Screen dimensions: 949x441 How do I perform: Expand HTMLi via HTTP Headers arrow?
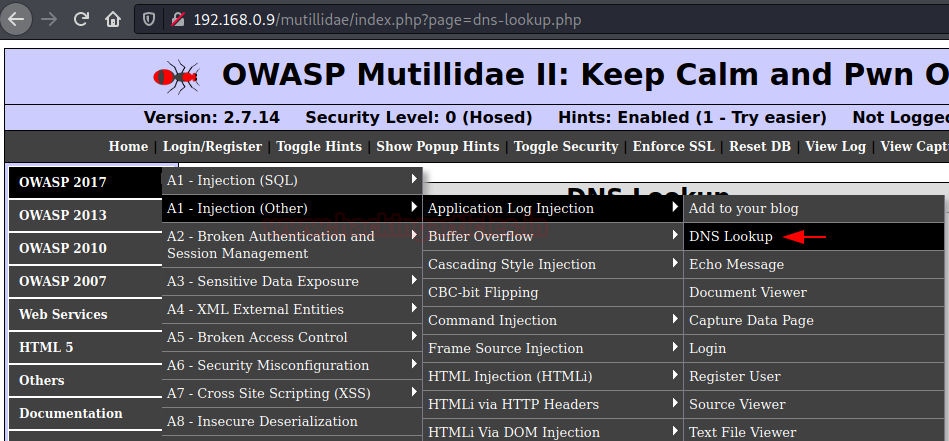pos(675,403)
